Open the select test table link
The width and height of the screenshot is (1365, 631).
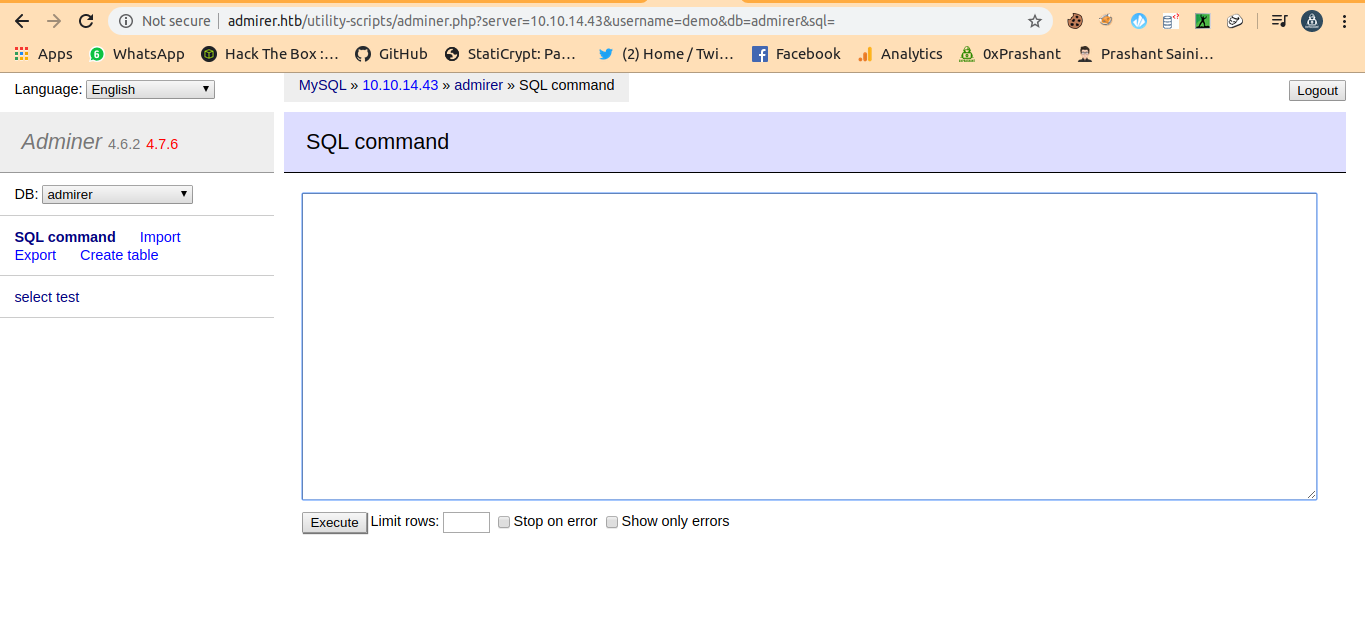[47, 297]
